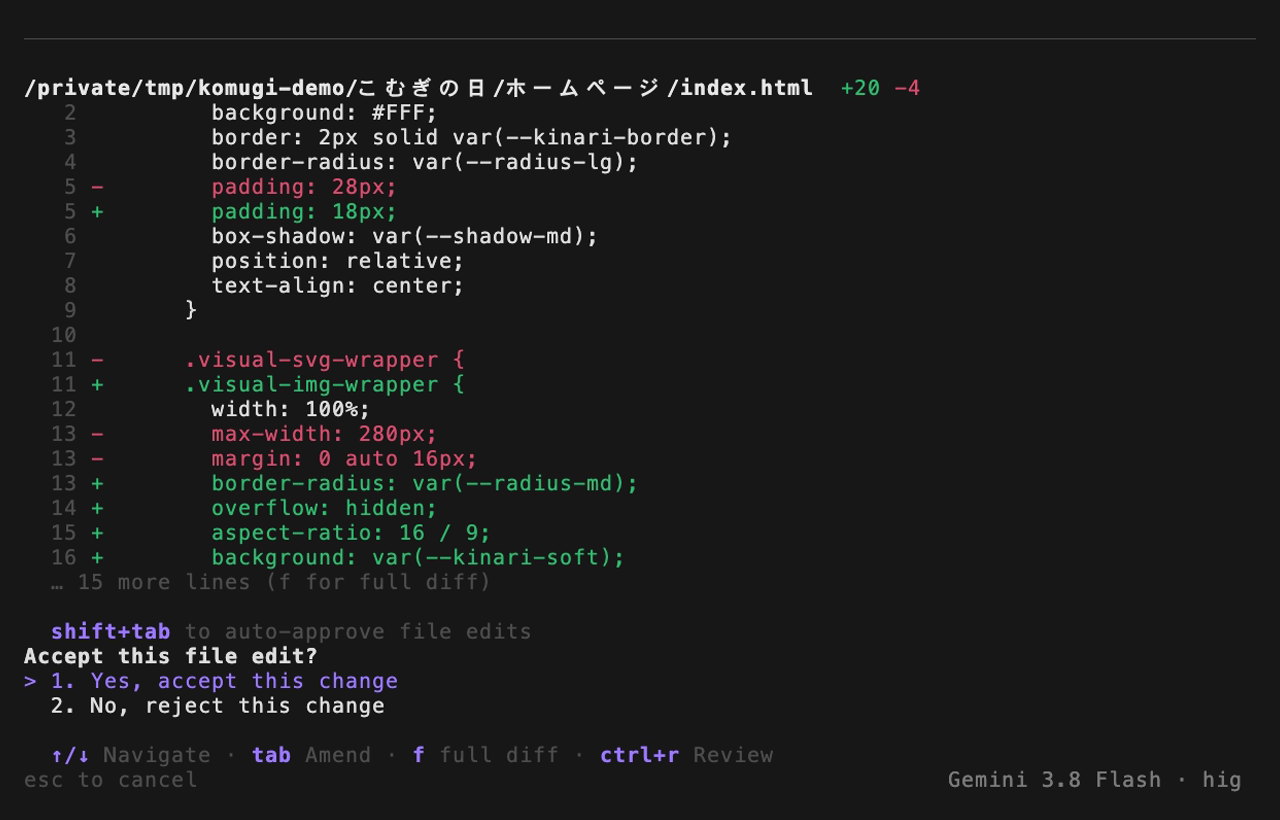This screenshot has width=1280, height=820.
Task: Click the "position: relative;" line
Action: pos(338,261)
